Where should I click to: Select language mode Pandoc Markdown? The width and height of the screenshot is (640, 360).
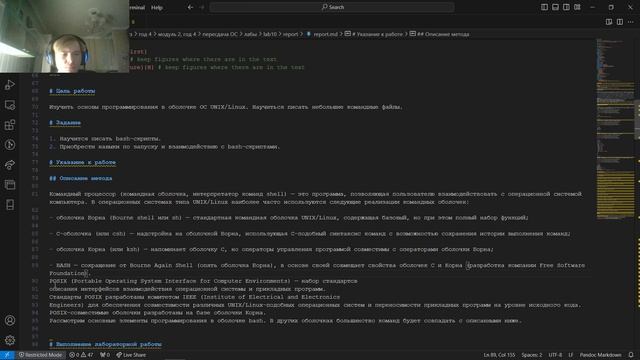pyautogui.click(x=600, y=355)
